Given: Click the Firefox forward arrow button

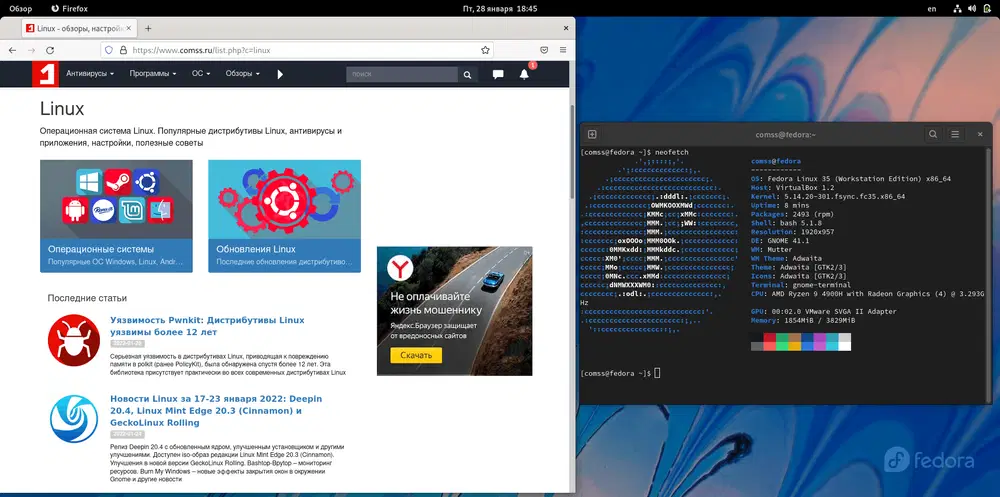Looking at the screenshot, I should [31, 50].
